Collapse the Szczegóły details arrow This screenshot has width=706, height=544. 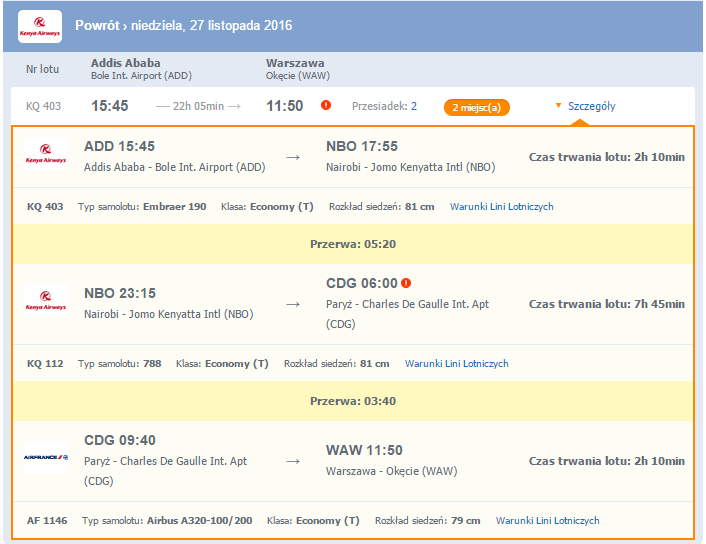(x=558, y=106)
